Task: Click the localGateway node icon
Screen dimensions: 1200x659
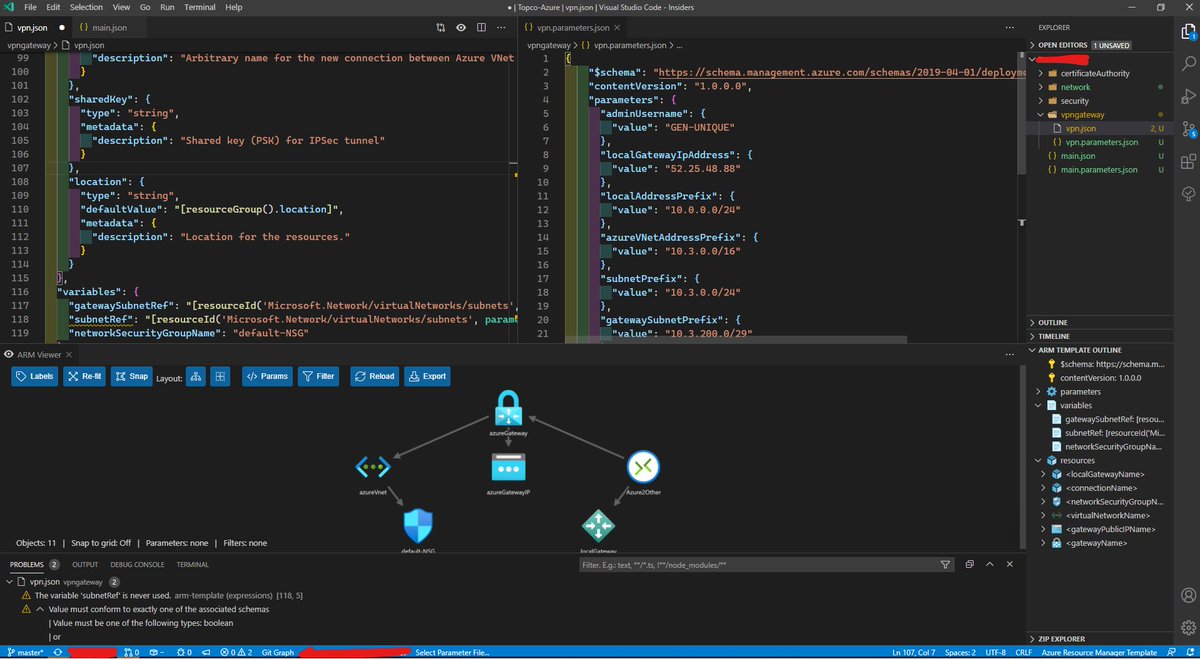Action: tap(598, 526)
